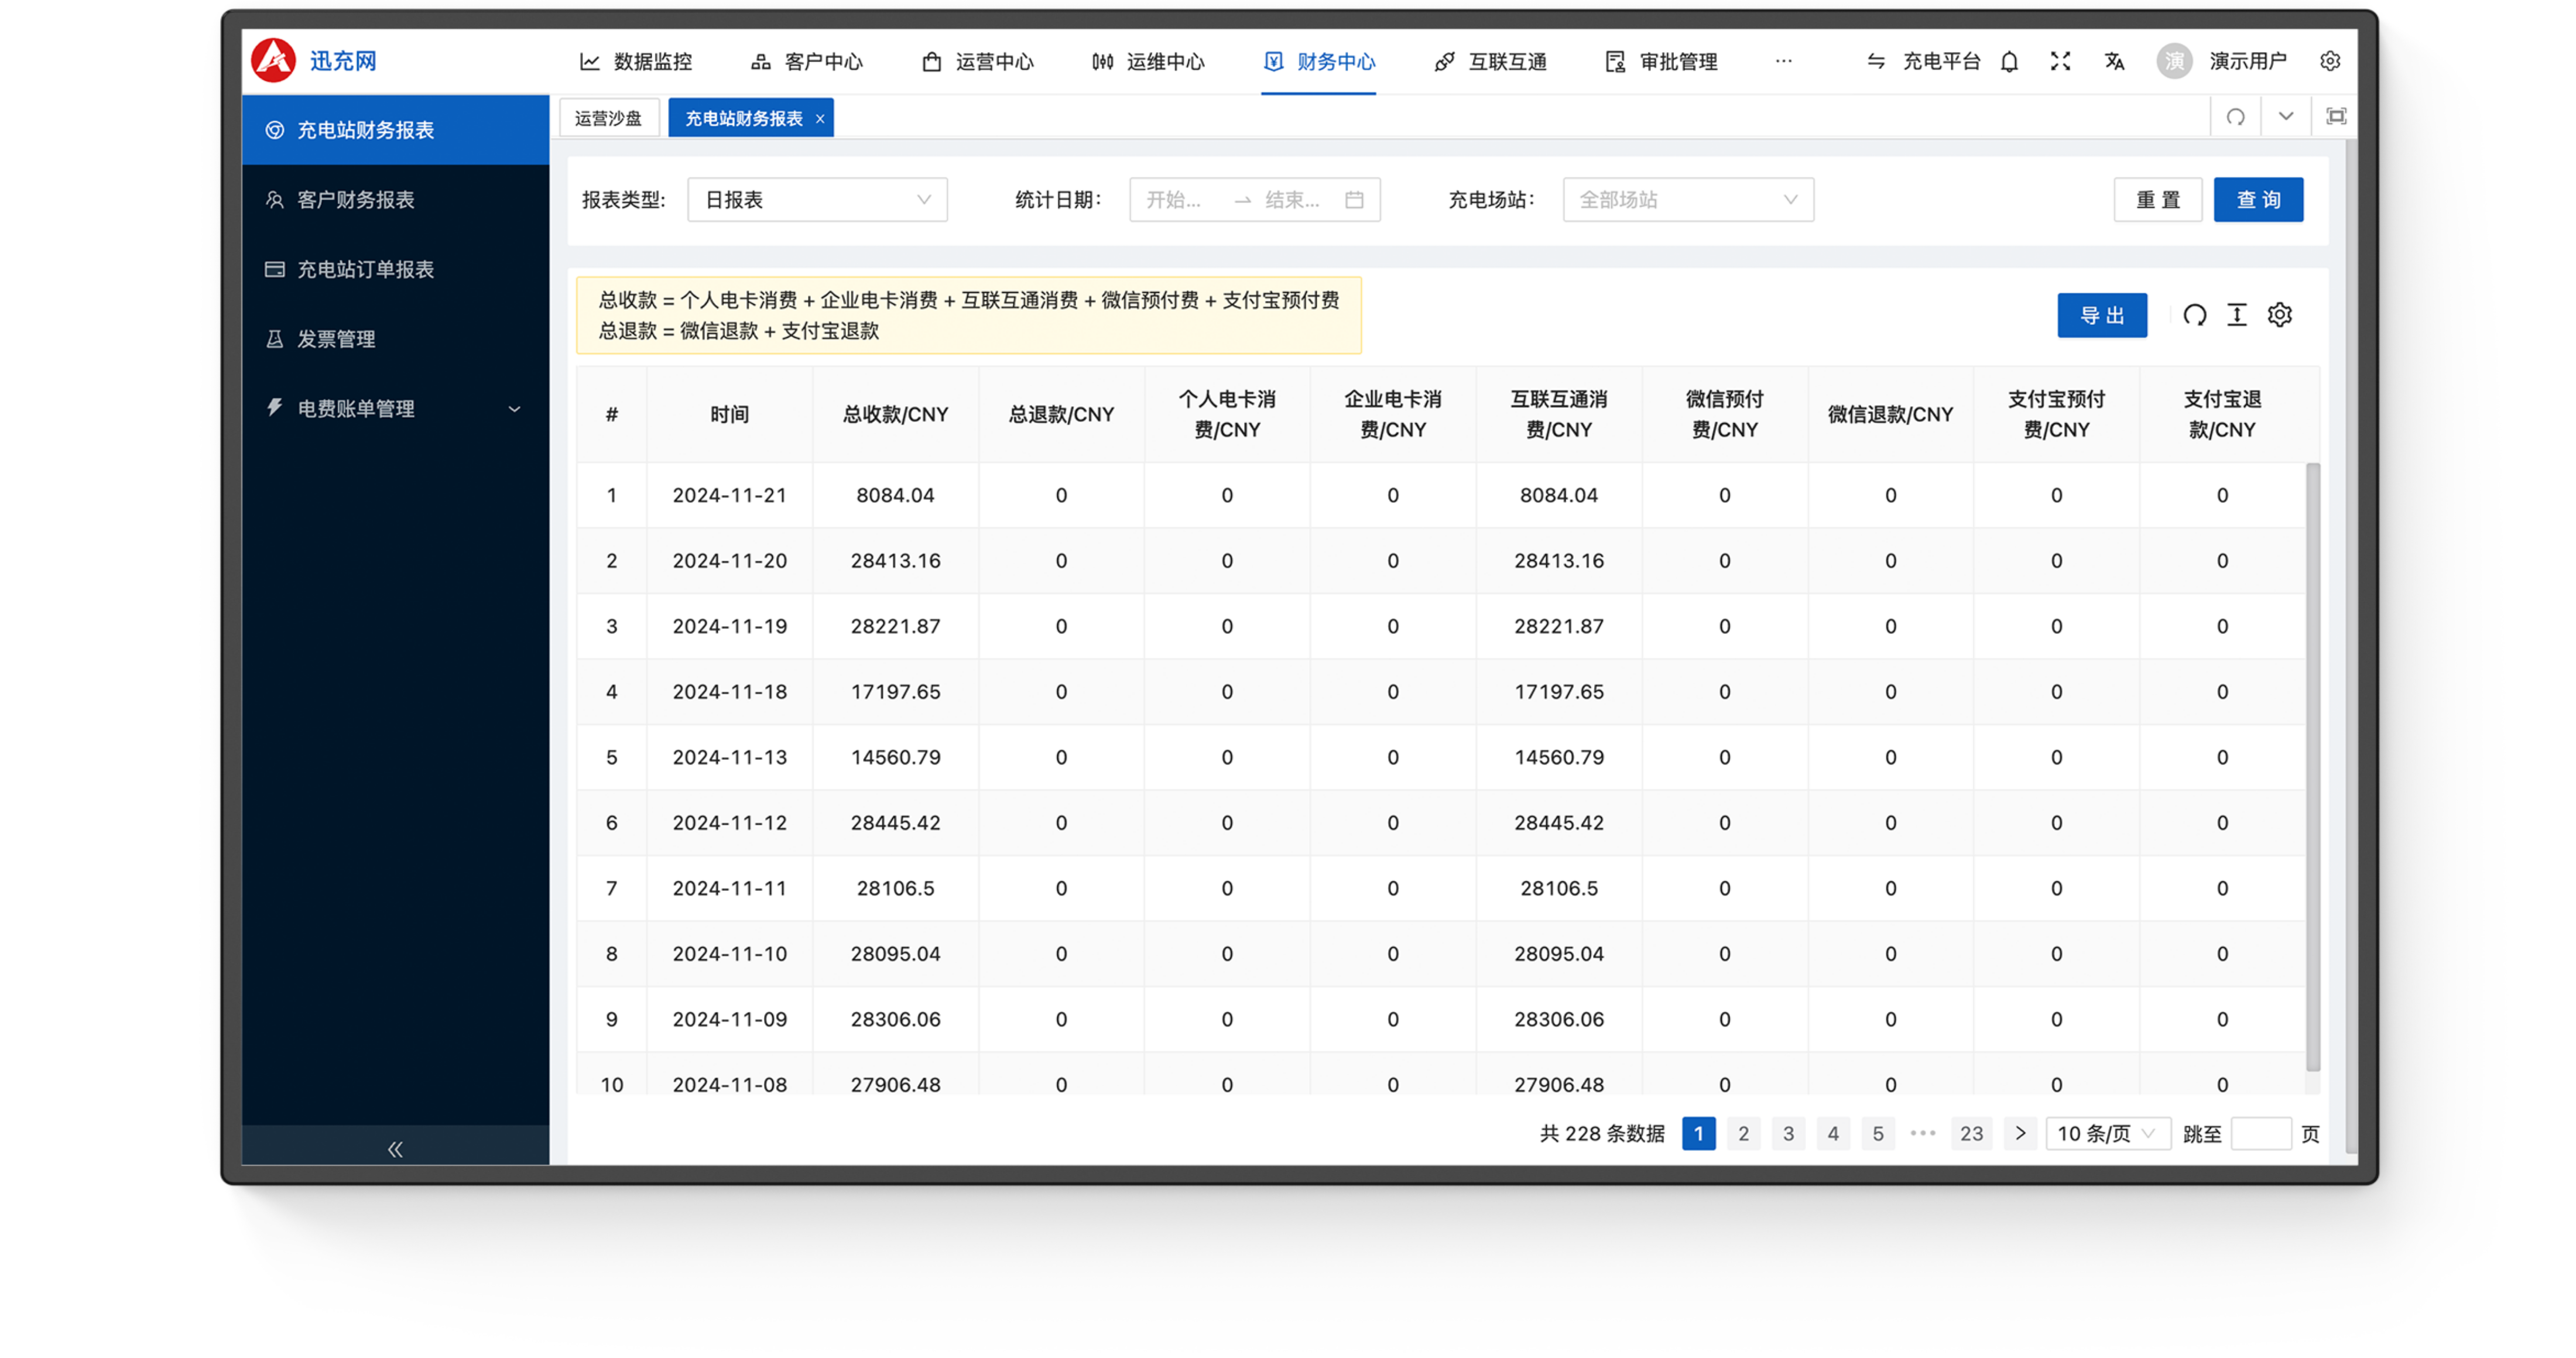The image size is (2576, 1358).
Task: Open the 运维中心 menu
Action: [1148, 62]
